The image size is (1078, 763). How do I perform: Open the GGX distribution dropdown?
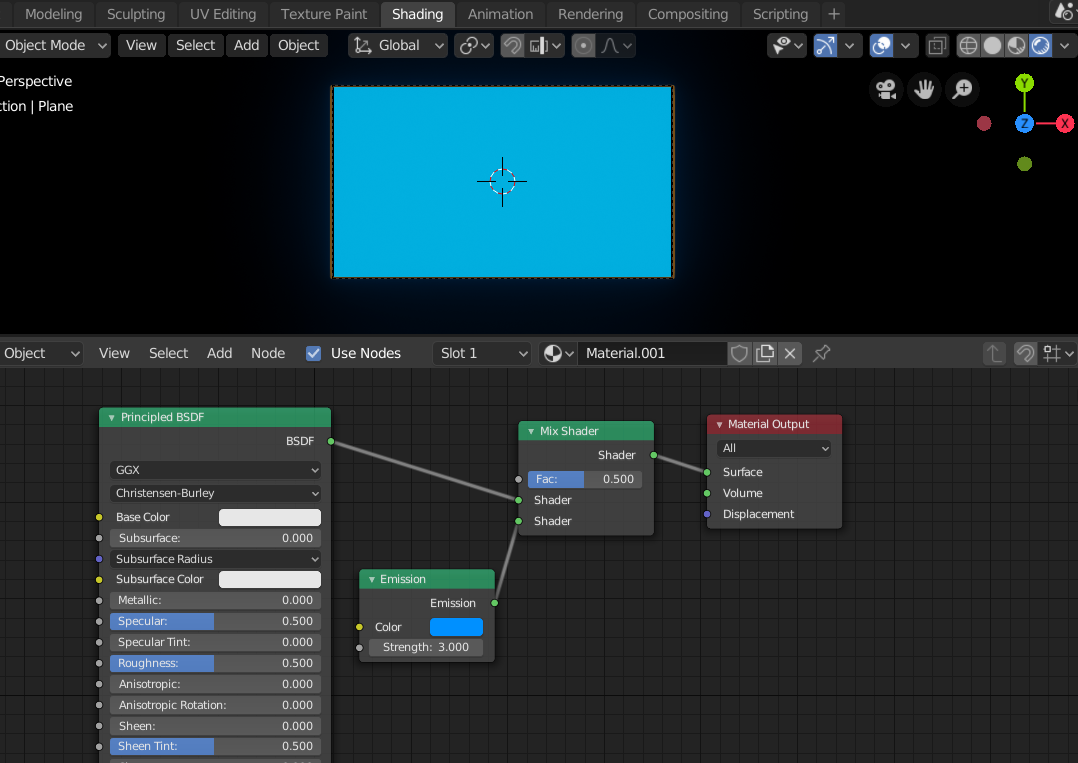[215, 470]
